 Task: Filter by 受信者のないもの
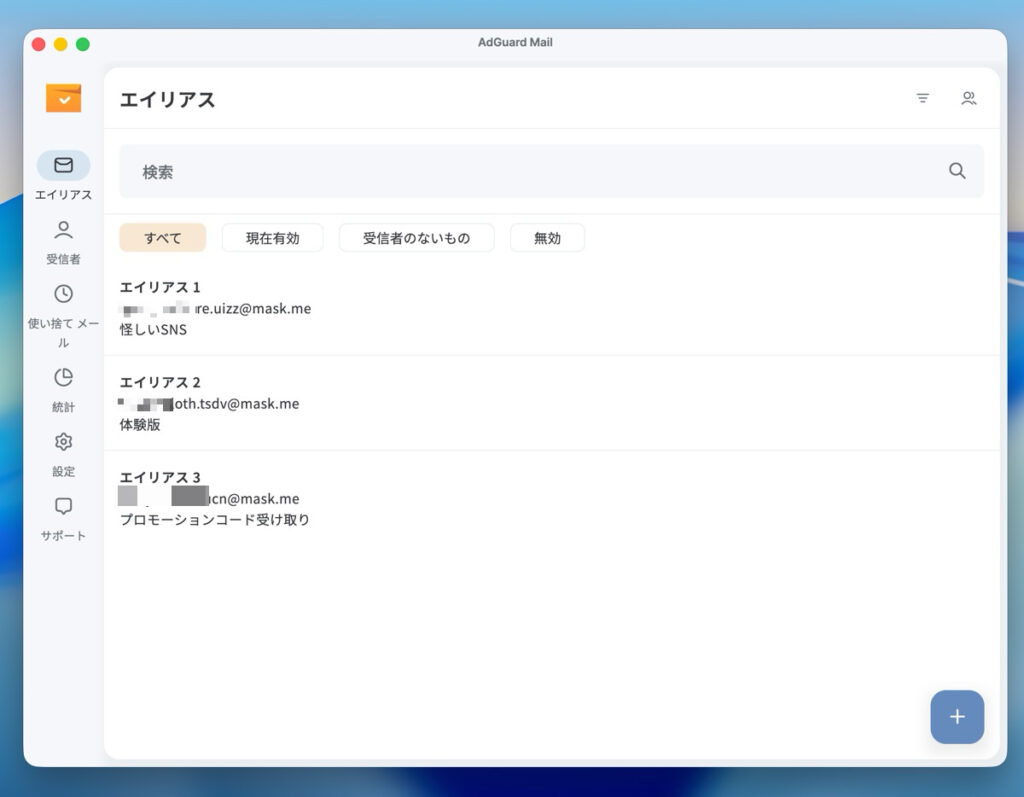coord(416,238)
